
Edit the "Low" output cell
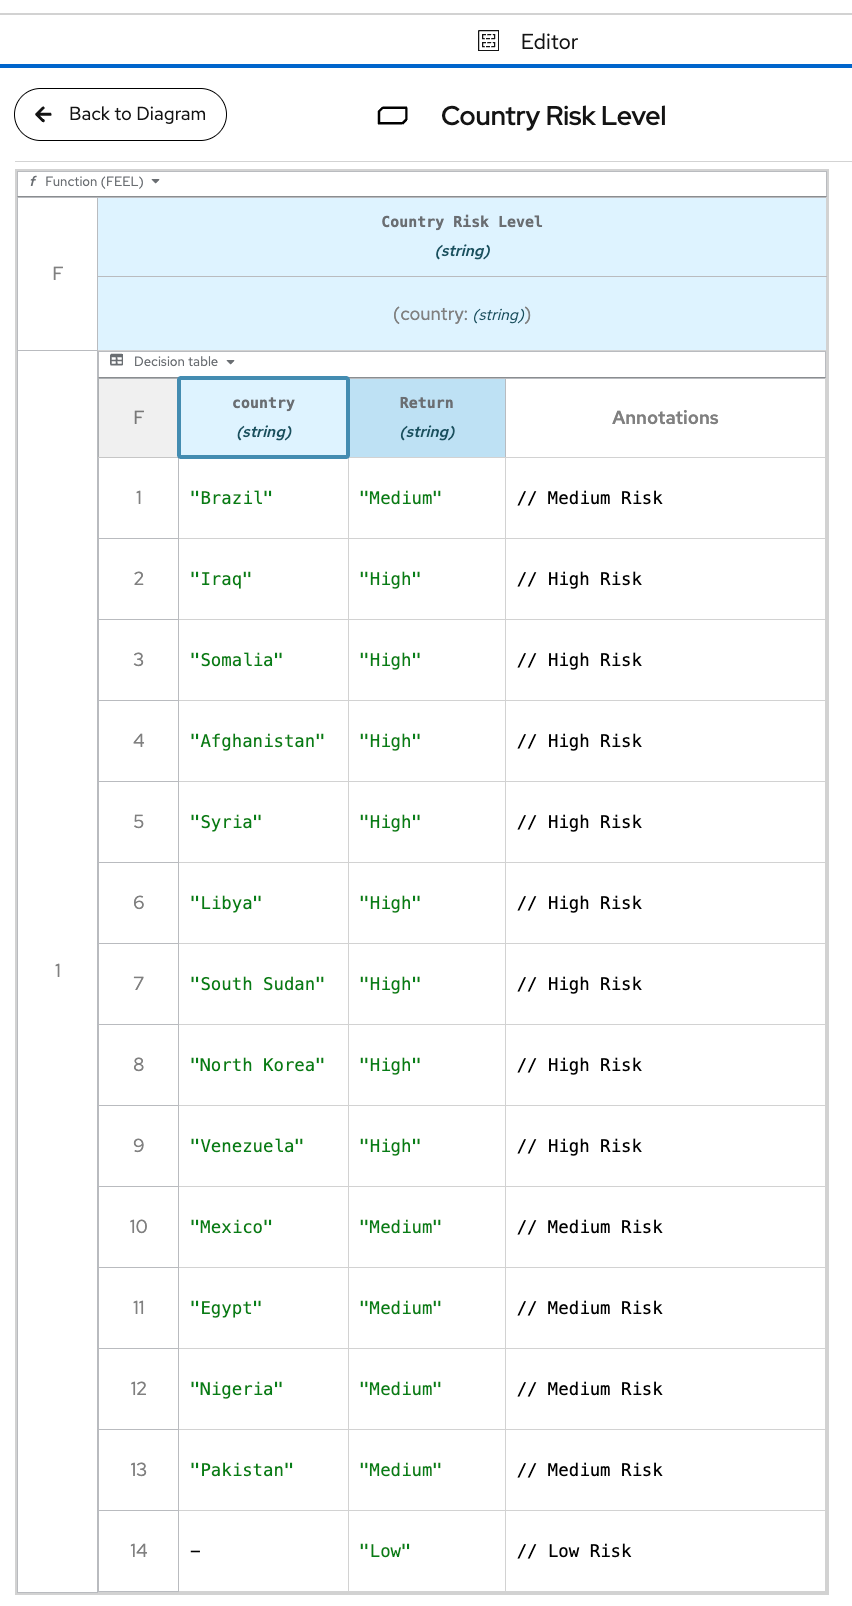tap(427, 1551)
